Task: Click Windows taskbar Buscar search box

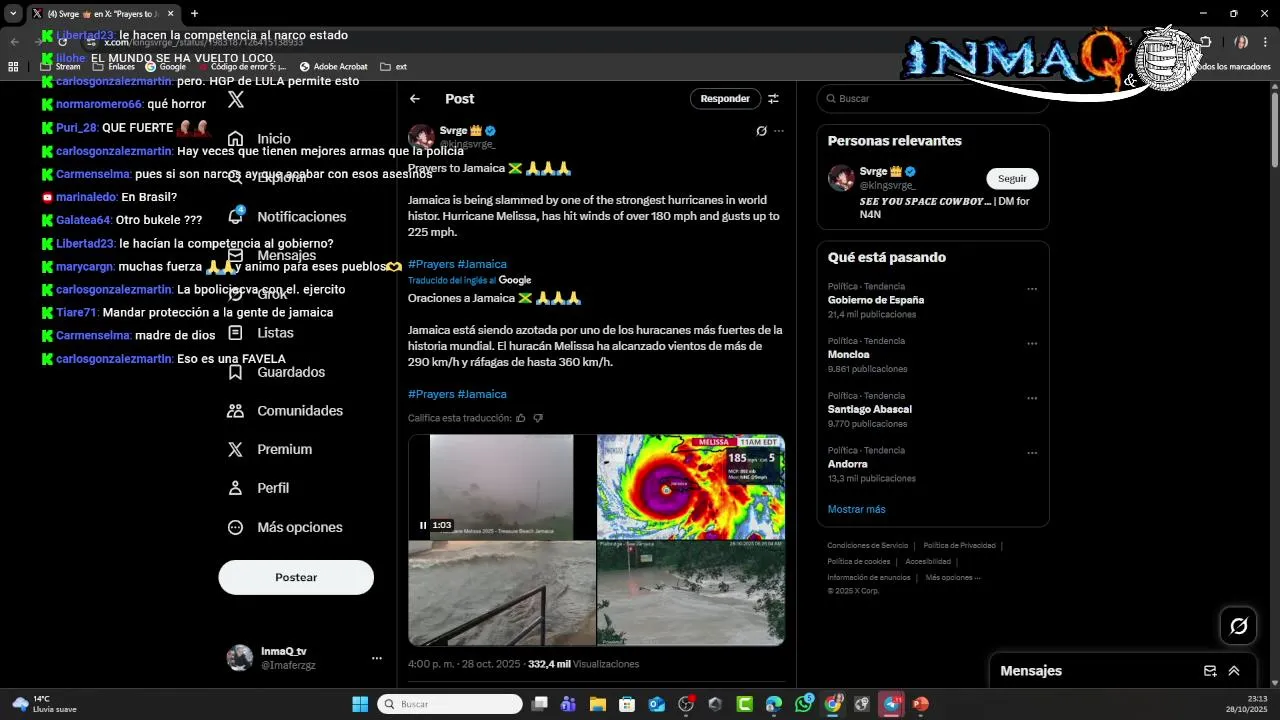Action: click(x=450, y=704)
